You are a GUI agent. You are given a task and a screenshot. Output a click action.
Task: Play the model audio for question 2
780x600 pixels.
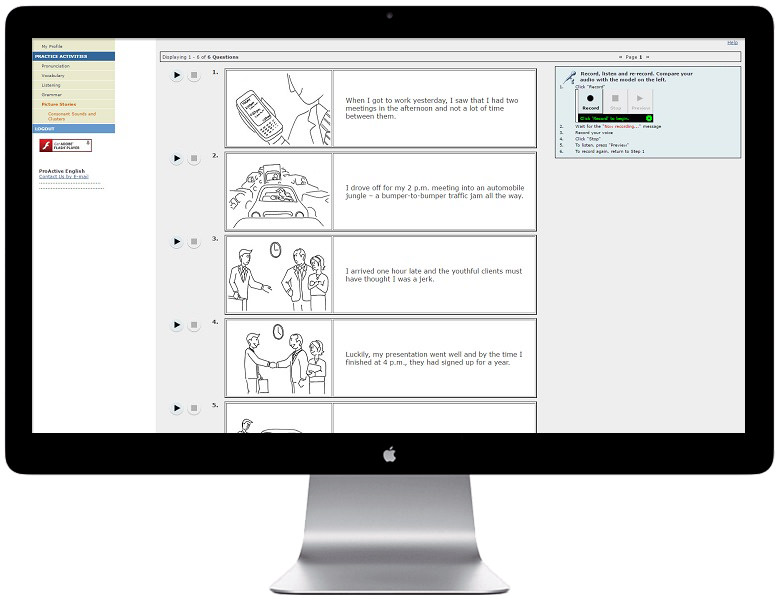click(x=177, y=158)
